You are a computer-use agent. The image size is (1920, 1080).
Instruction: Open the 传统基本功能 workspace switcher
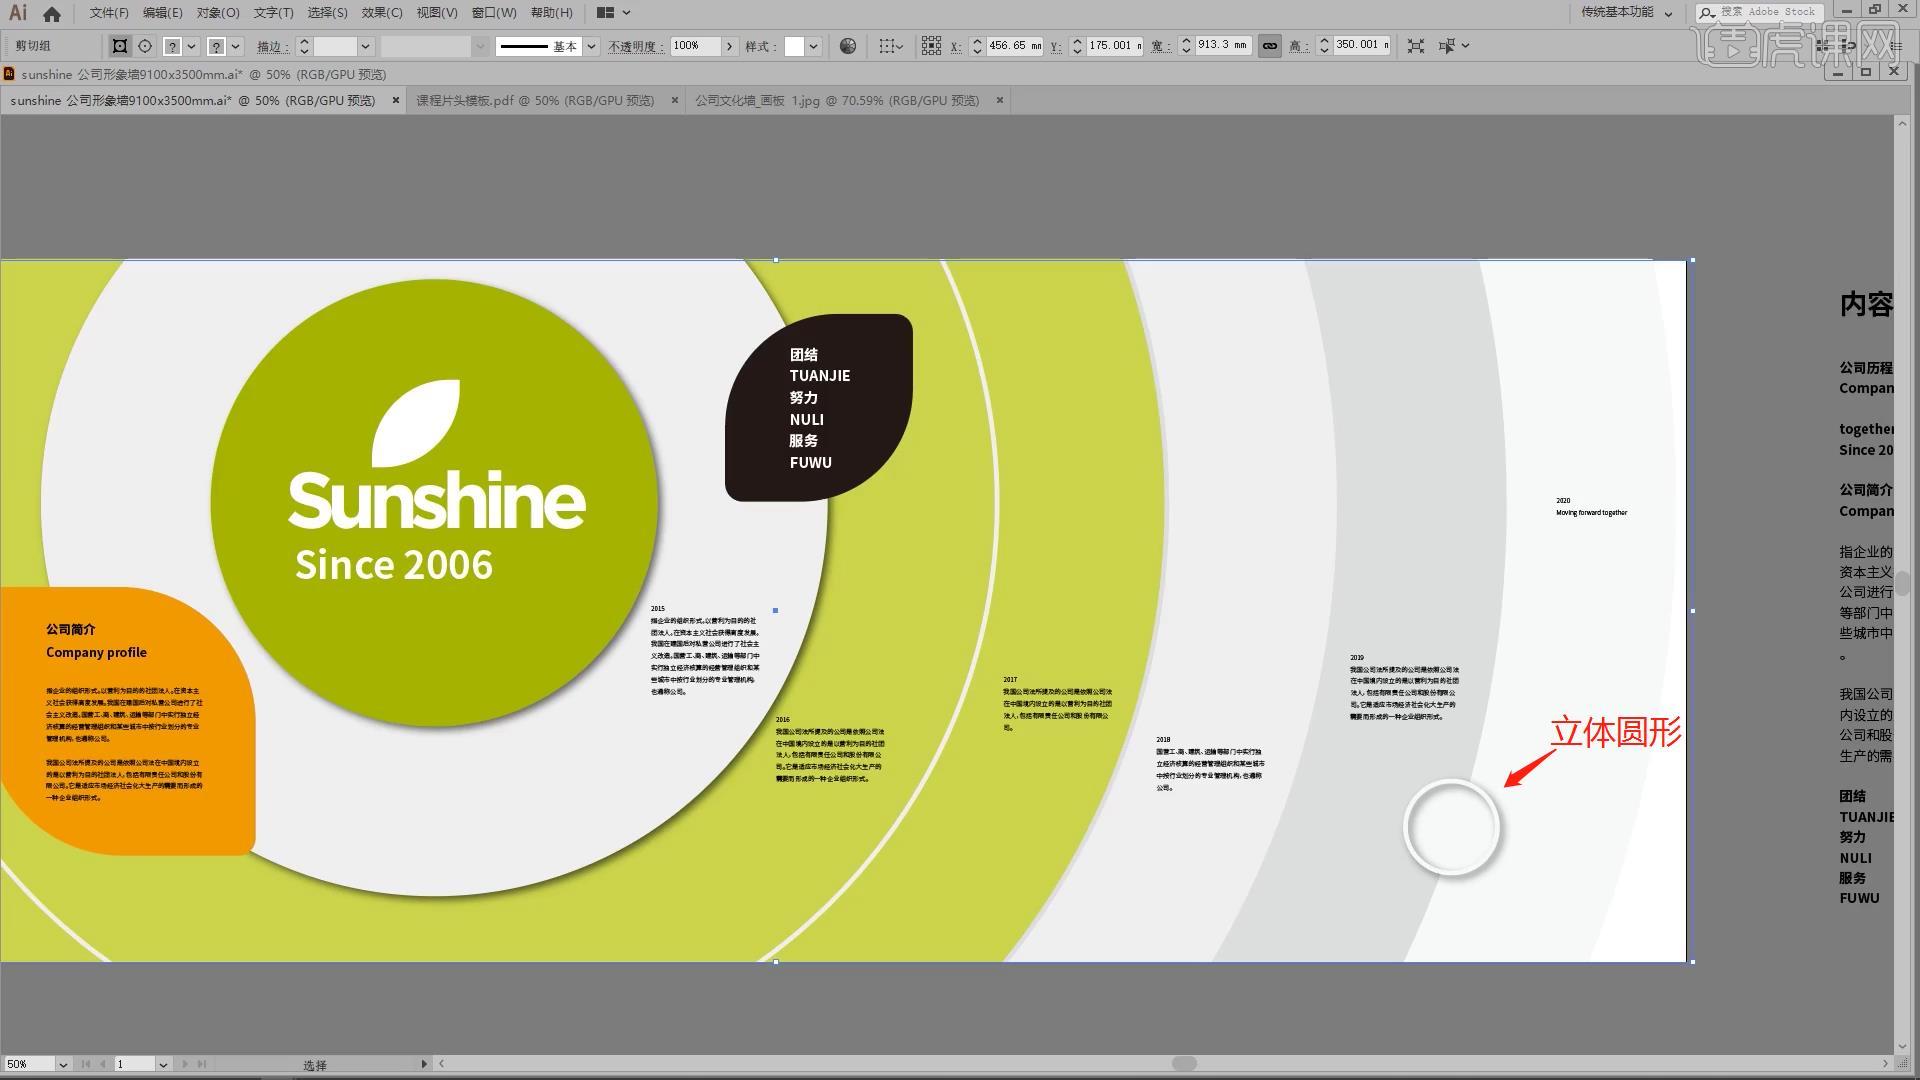coord(1626,13)
